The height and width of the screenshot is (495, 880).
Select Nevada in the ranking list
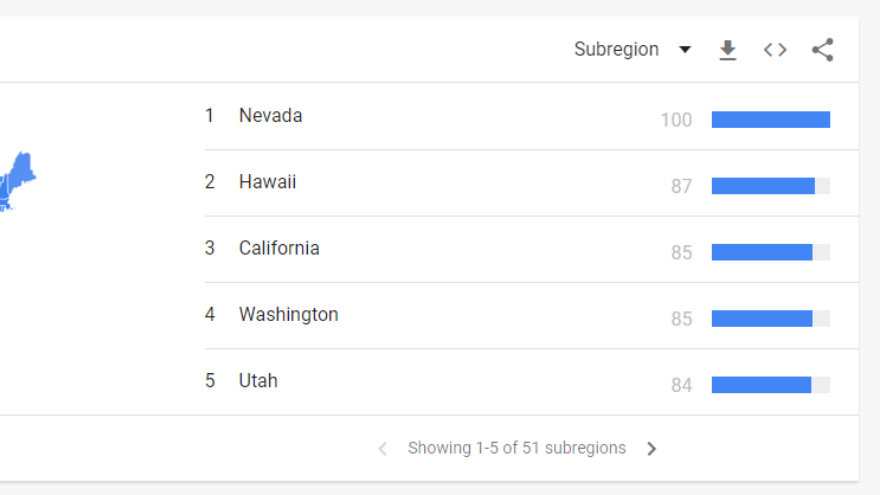[270, 116]
